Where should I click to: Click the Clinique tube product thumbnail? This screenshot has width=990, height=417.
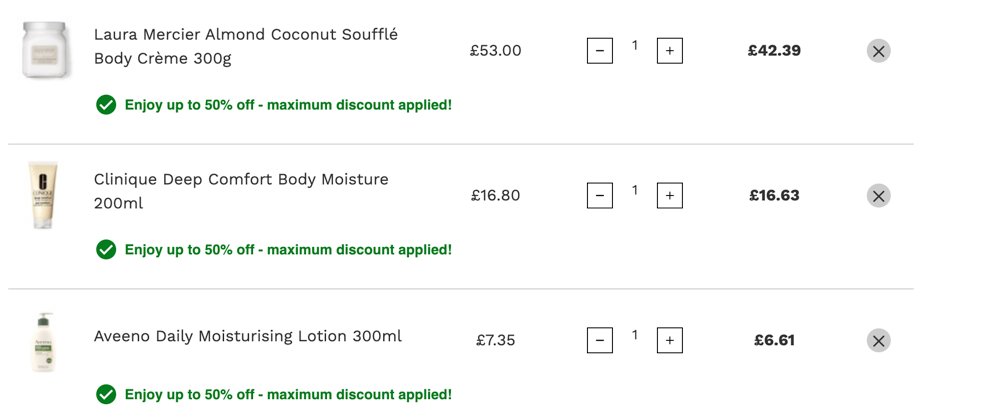pyautogui.click(x=44, y=195)
